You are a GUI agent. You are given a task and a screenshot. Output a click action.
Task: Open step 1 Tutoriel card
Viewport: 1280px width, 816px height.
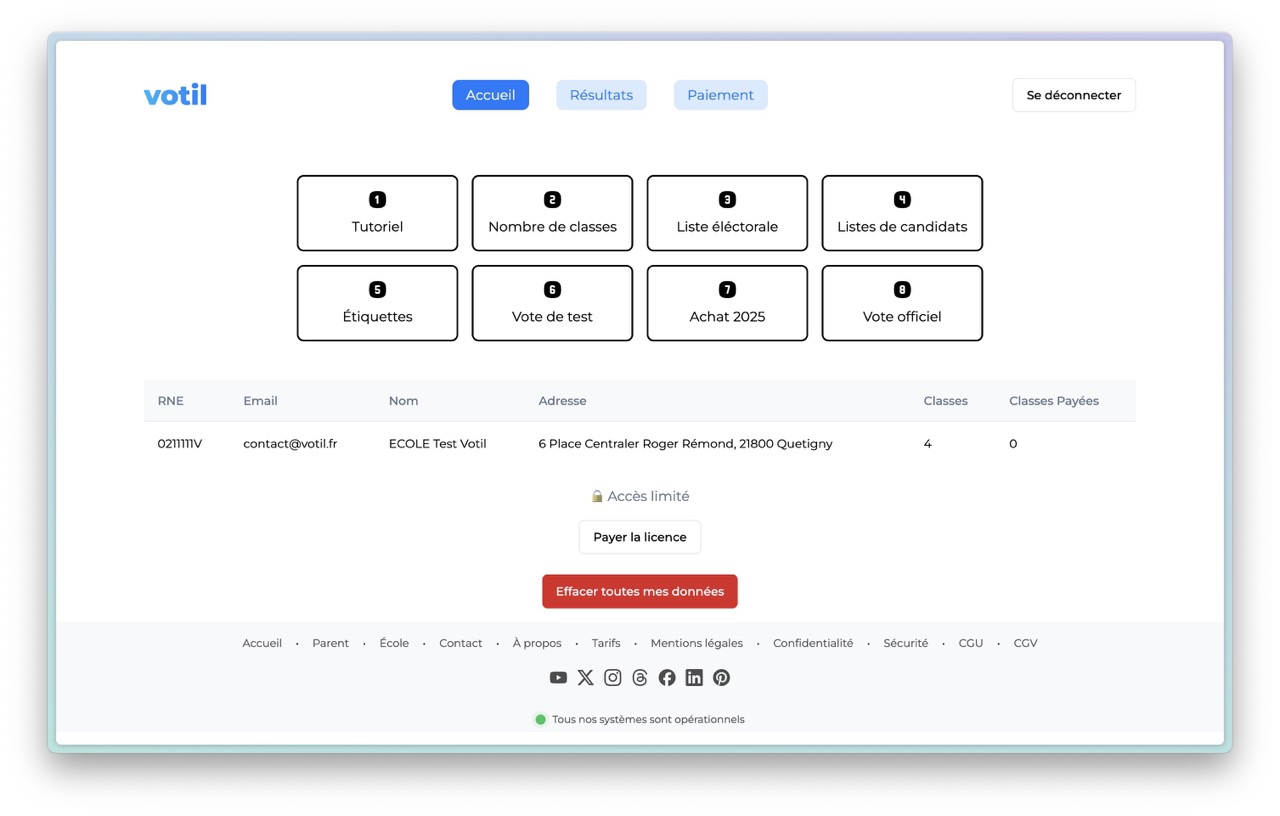[377, 213]
